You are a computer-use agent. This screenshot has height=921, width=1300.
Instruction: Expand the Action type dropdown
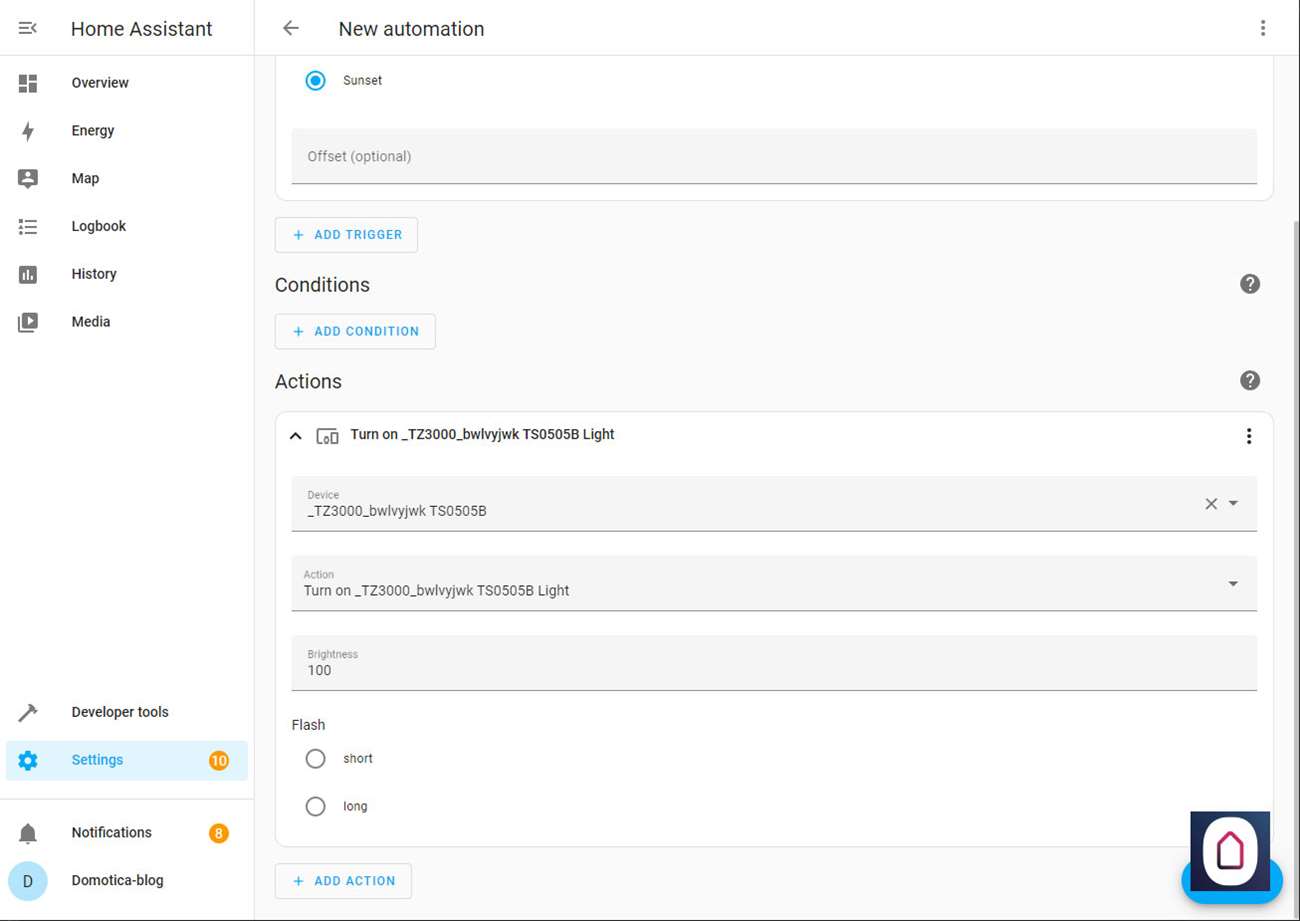pos(1233,584)
